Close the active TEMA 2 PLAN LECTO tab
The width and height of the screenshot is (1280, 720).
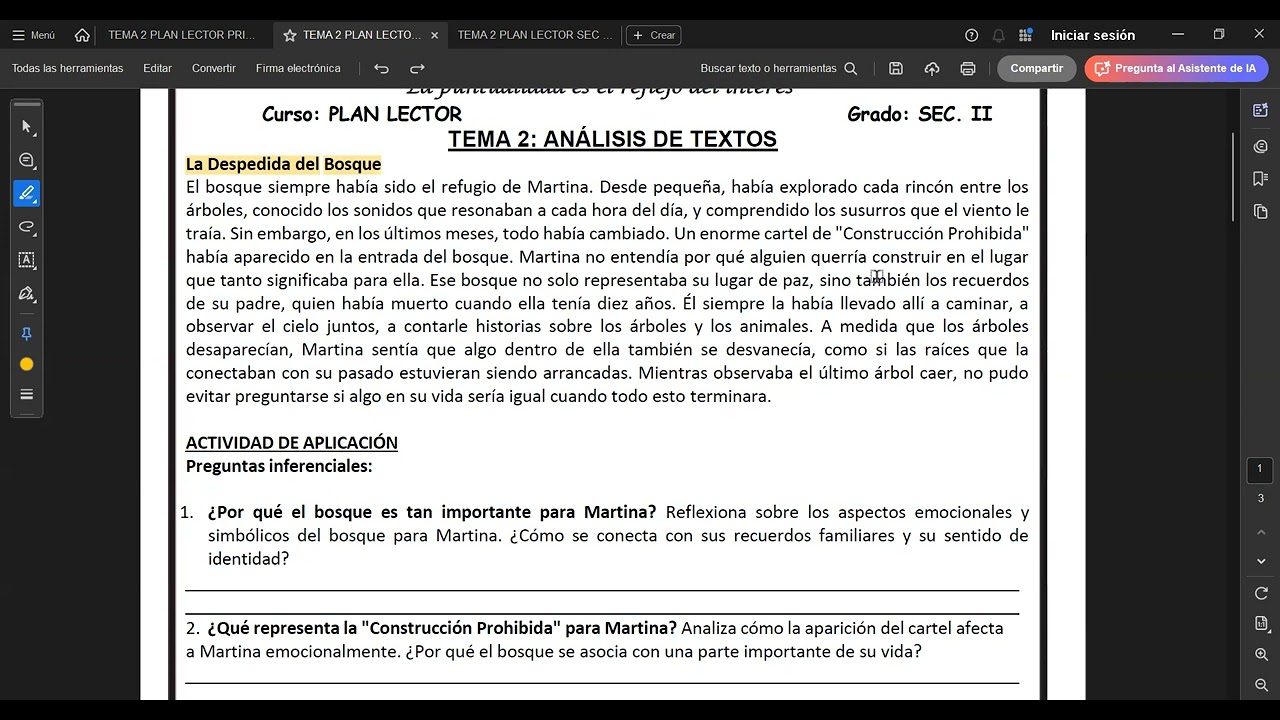434,35
